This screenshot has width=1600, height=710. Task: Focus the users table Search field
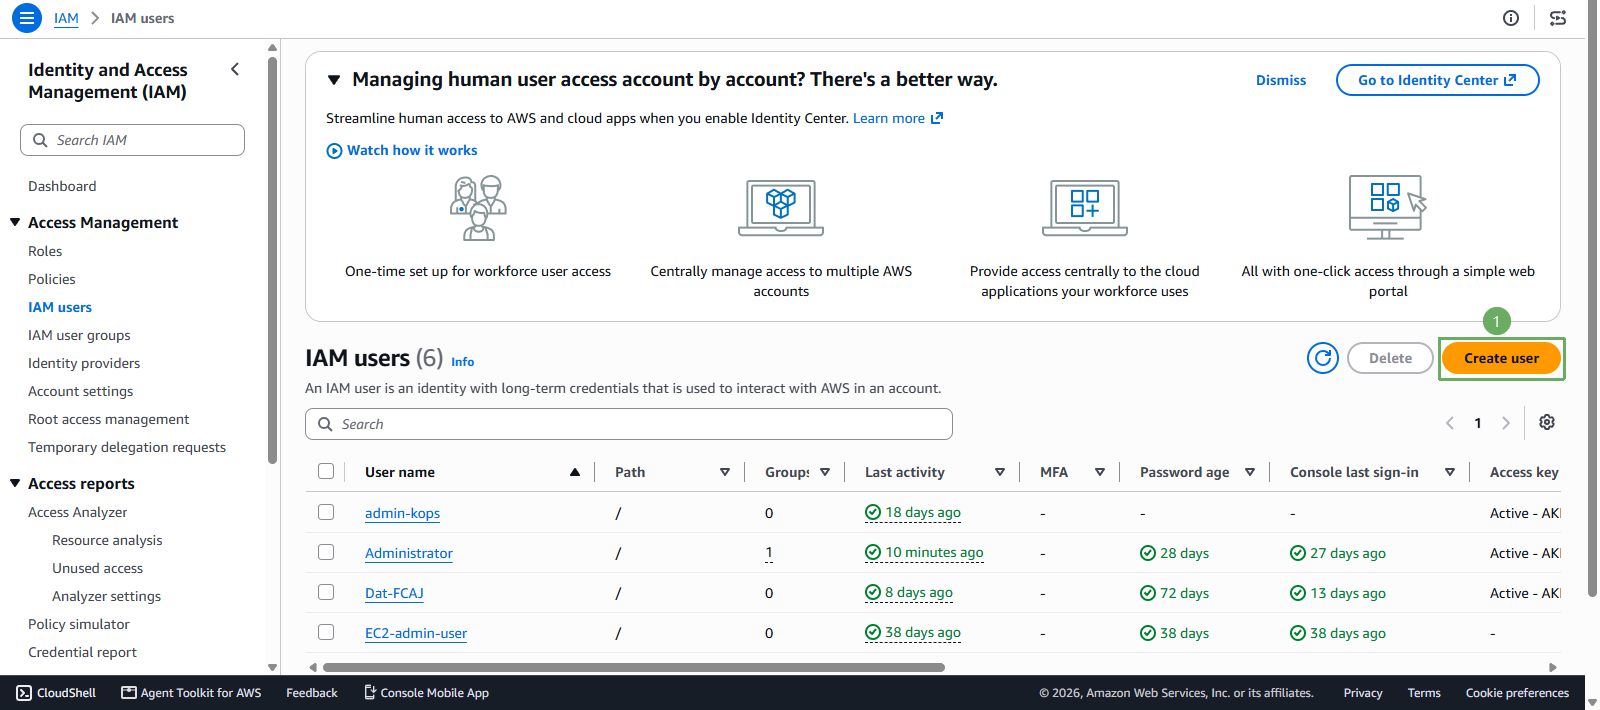click(629, 424)
